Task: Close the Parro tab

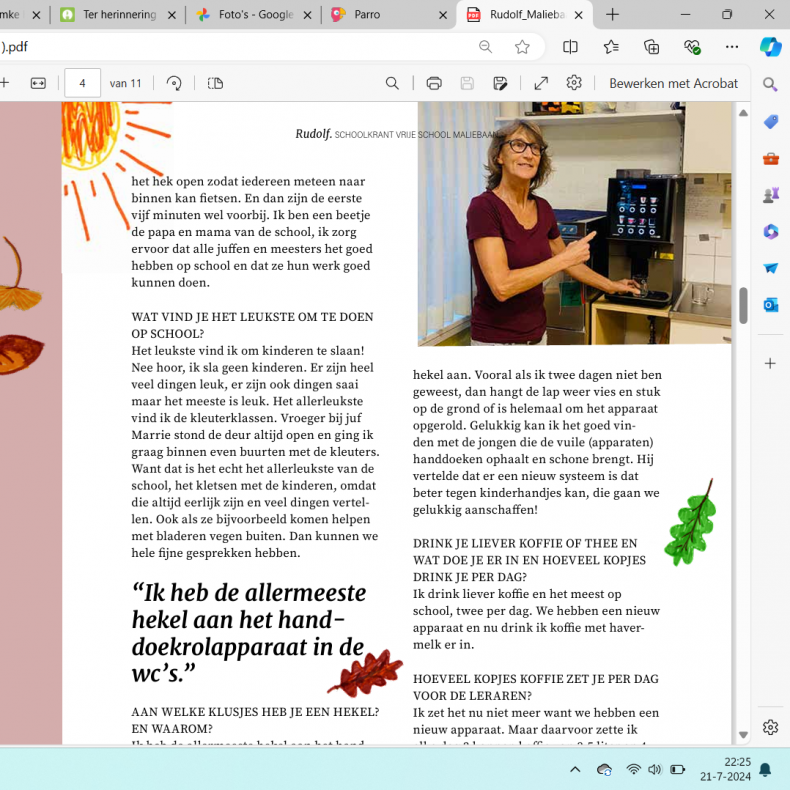Action: coord(443,15)
